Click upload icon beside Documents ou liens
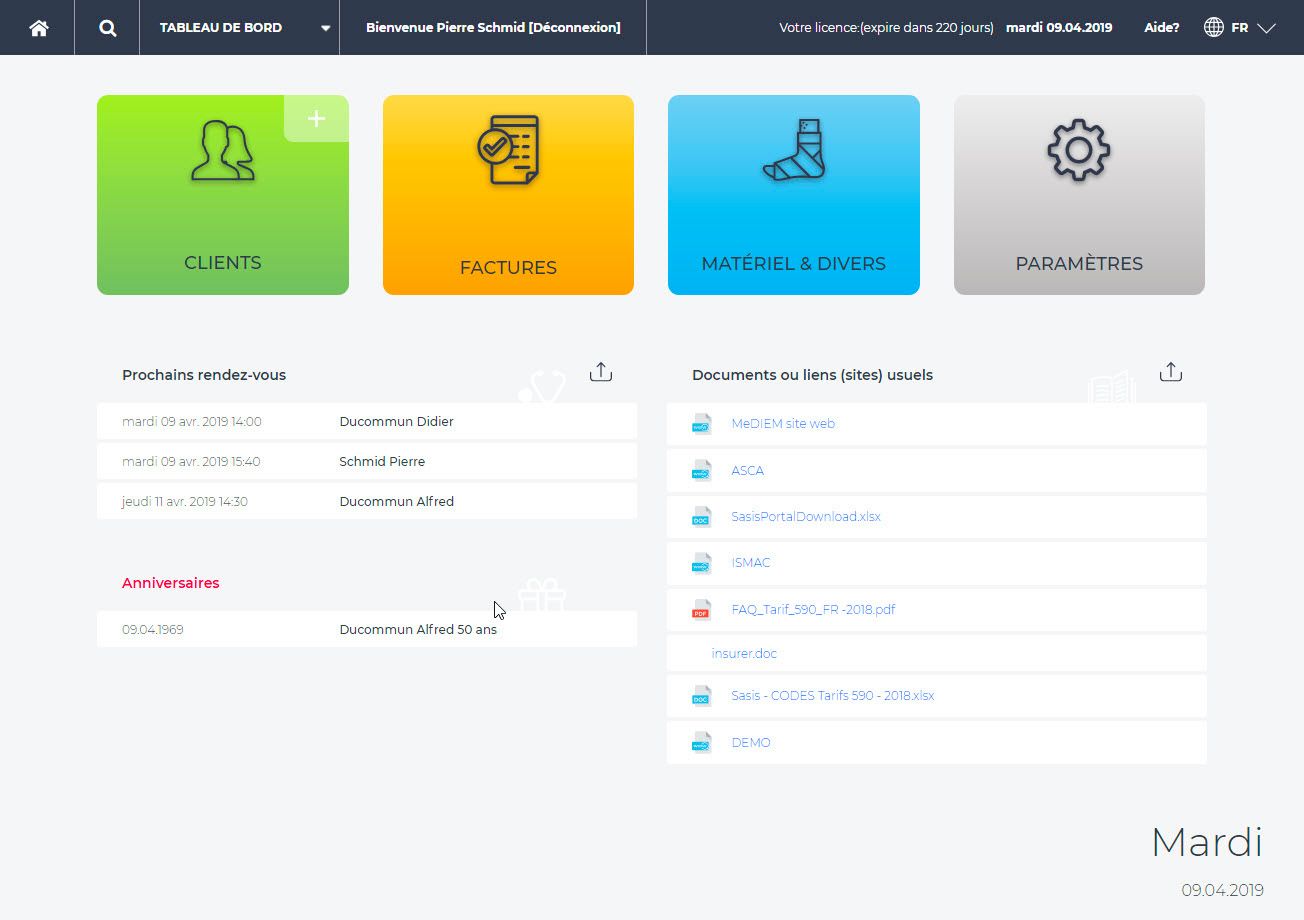 tap(1170, 373)
